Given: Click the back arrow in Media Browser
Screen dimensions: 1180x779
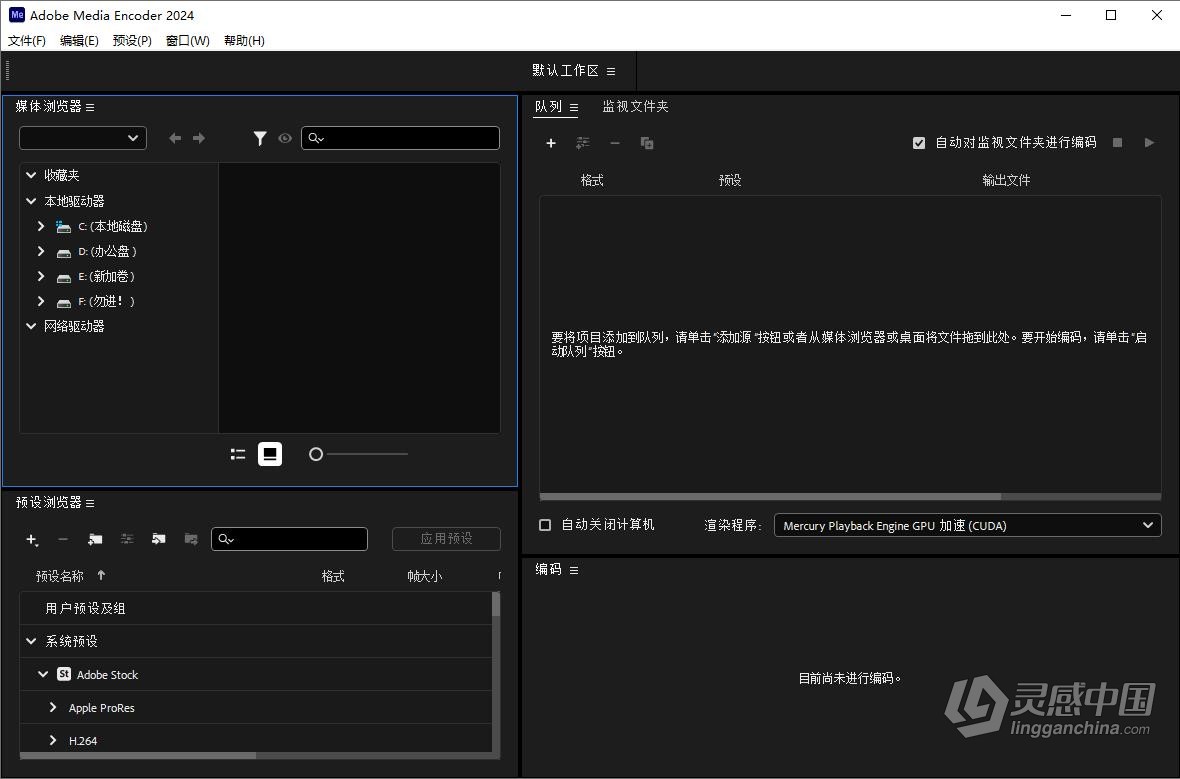Looking at the screenshot, I should [x=175, y=138].
